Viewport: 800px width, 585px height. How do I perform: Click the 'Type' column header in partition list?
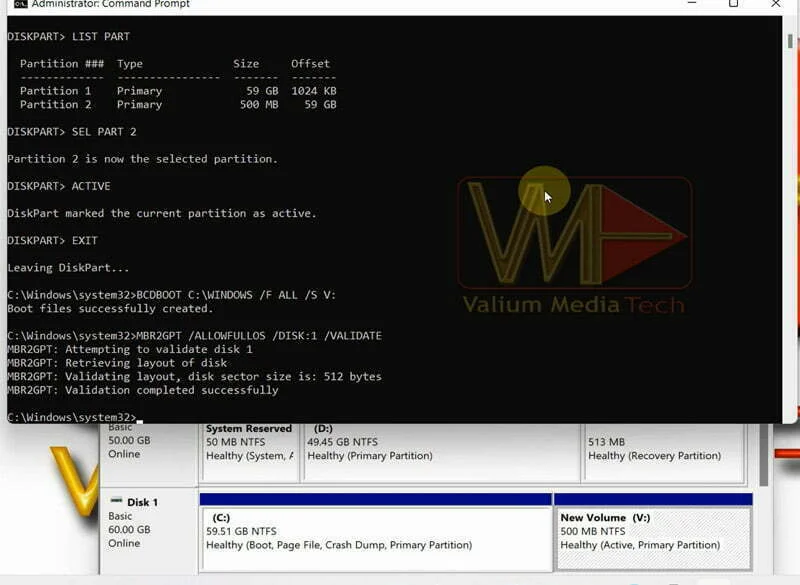click(x=130, y=64)
